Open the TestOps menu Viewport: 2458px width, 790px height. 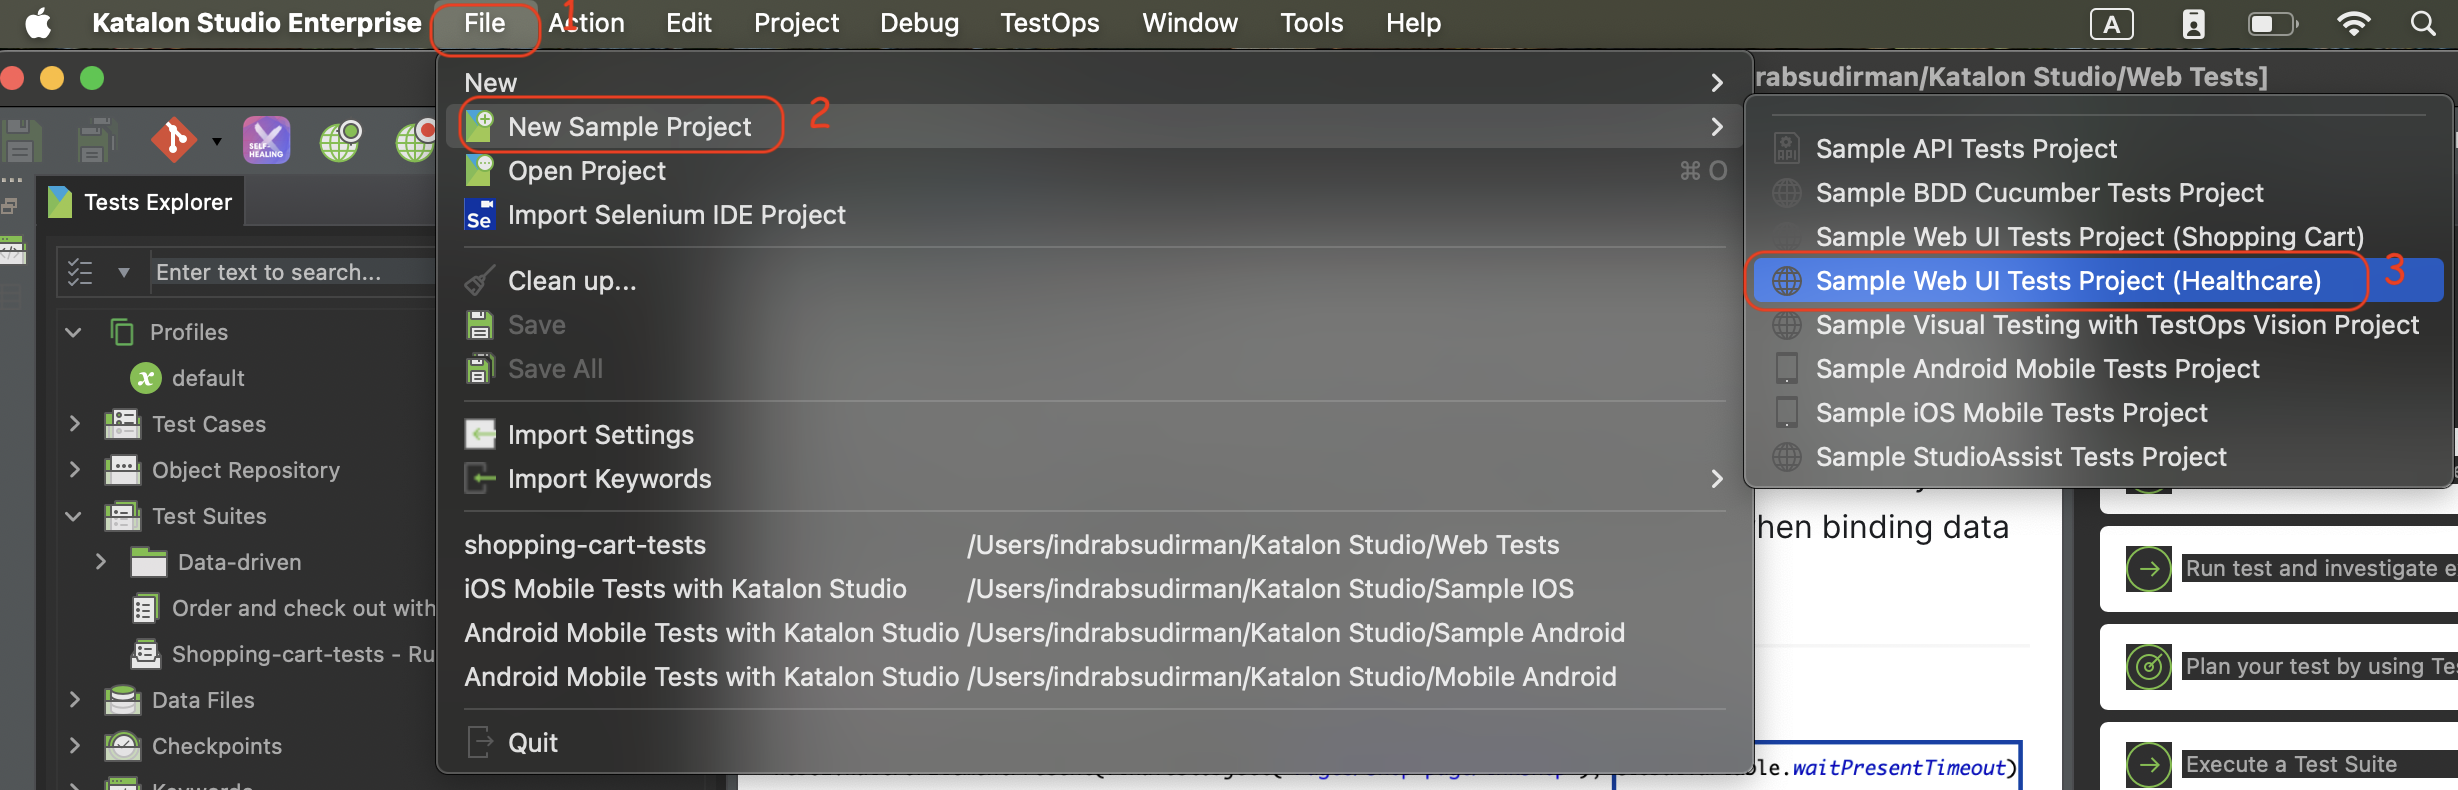coord(1050,23)
